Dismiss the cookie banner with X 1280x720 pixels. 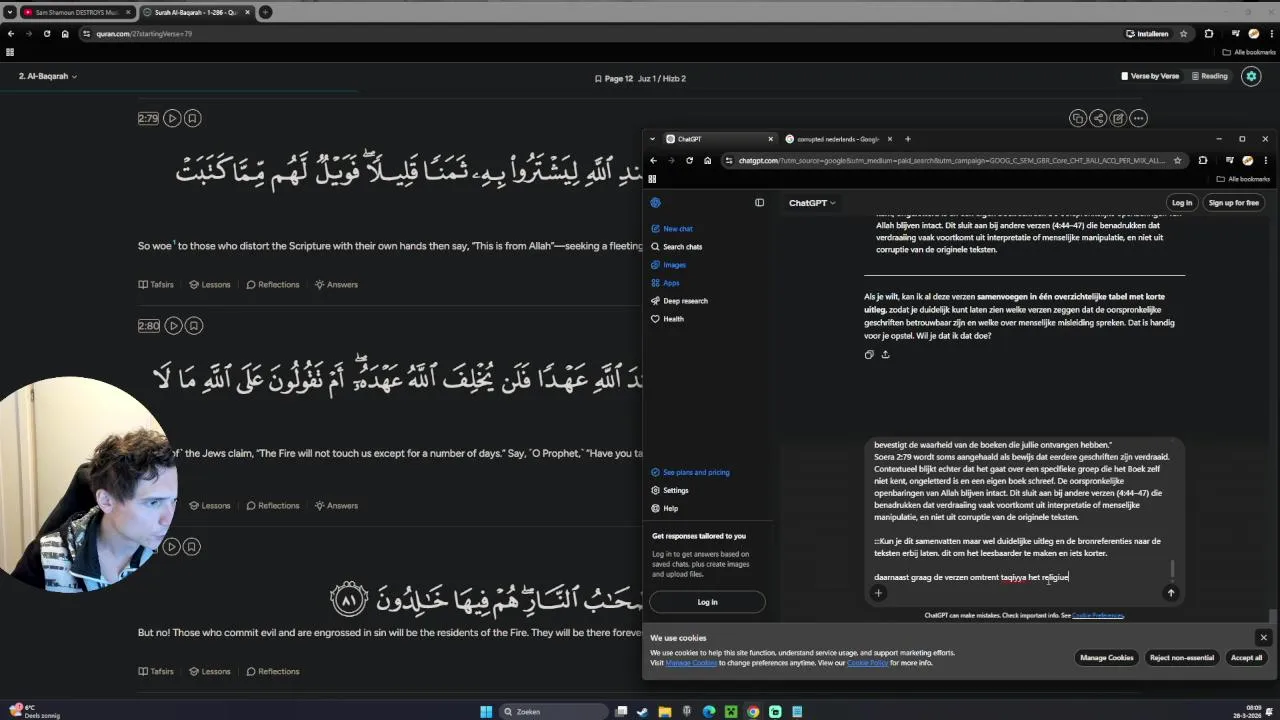(1263, 638)
